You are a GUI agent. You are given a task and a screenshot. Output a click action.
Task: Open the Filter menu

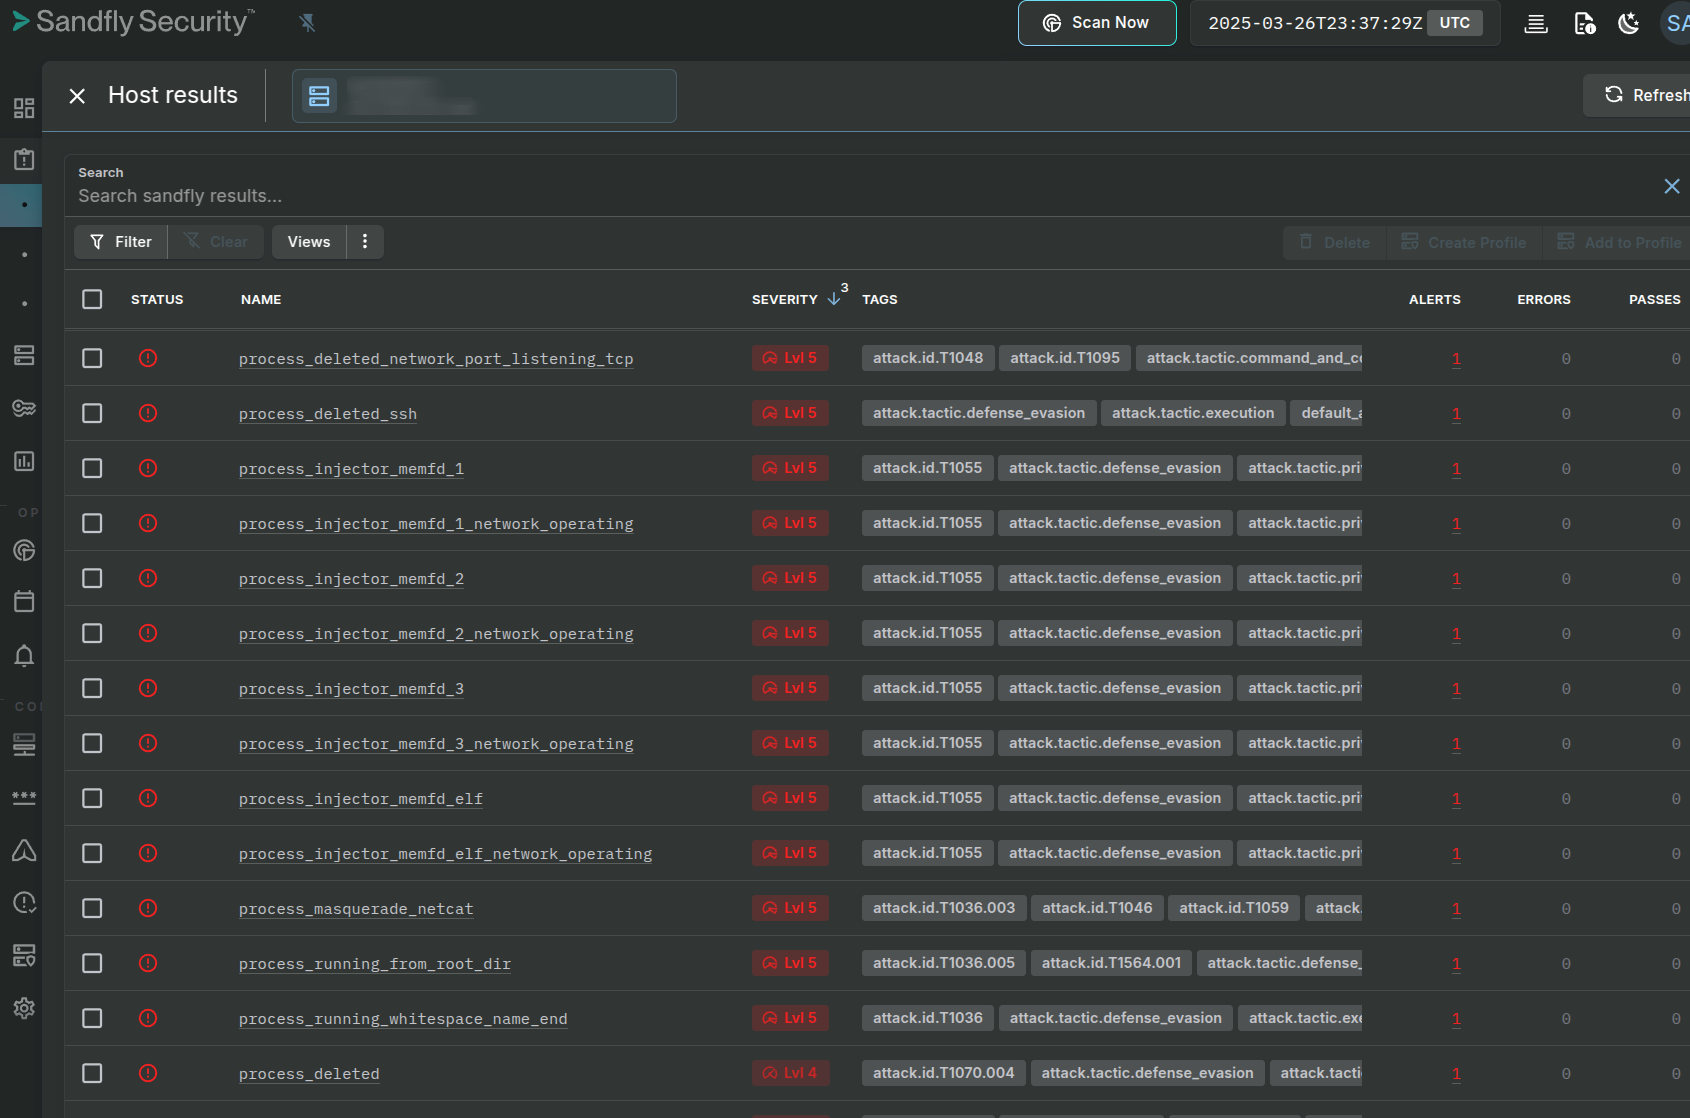click(x=120, y=241)
